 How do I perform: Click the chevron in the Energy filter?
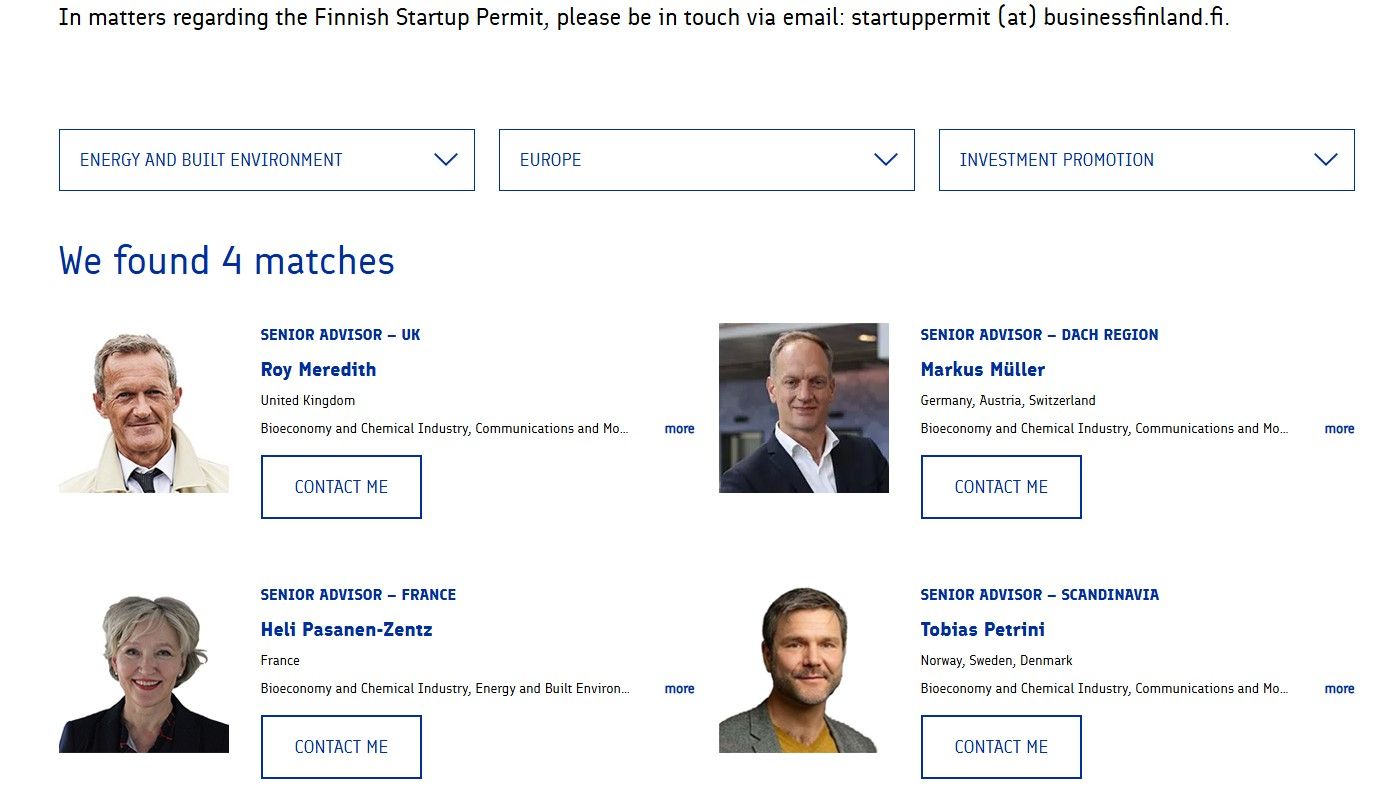pyautogui.click(x=446, y=160)
